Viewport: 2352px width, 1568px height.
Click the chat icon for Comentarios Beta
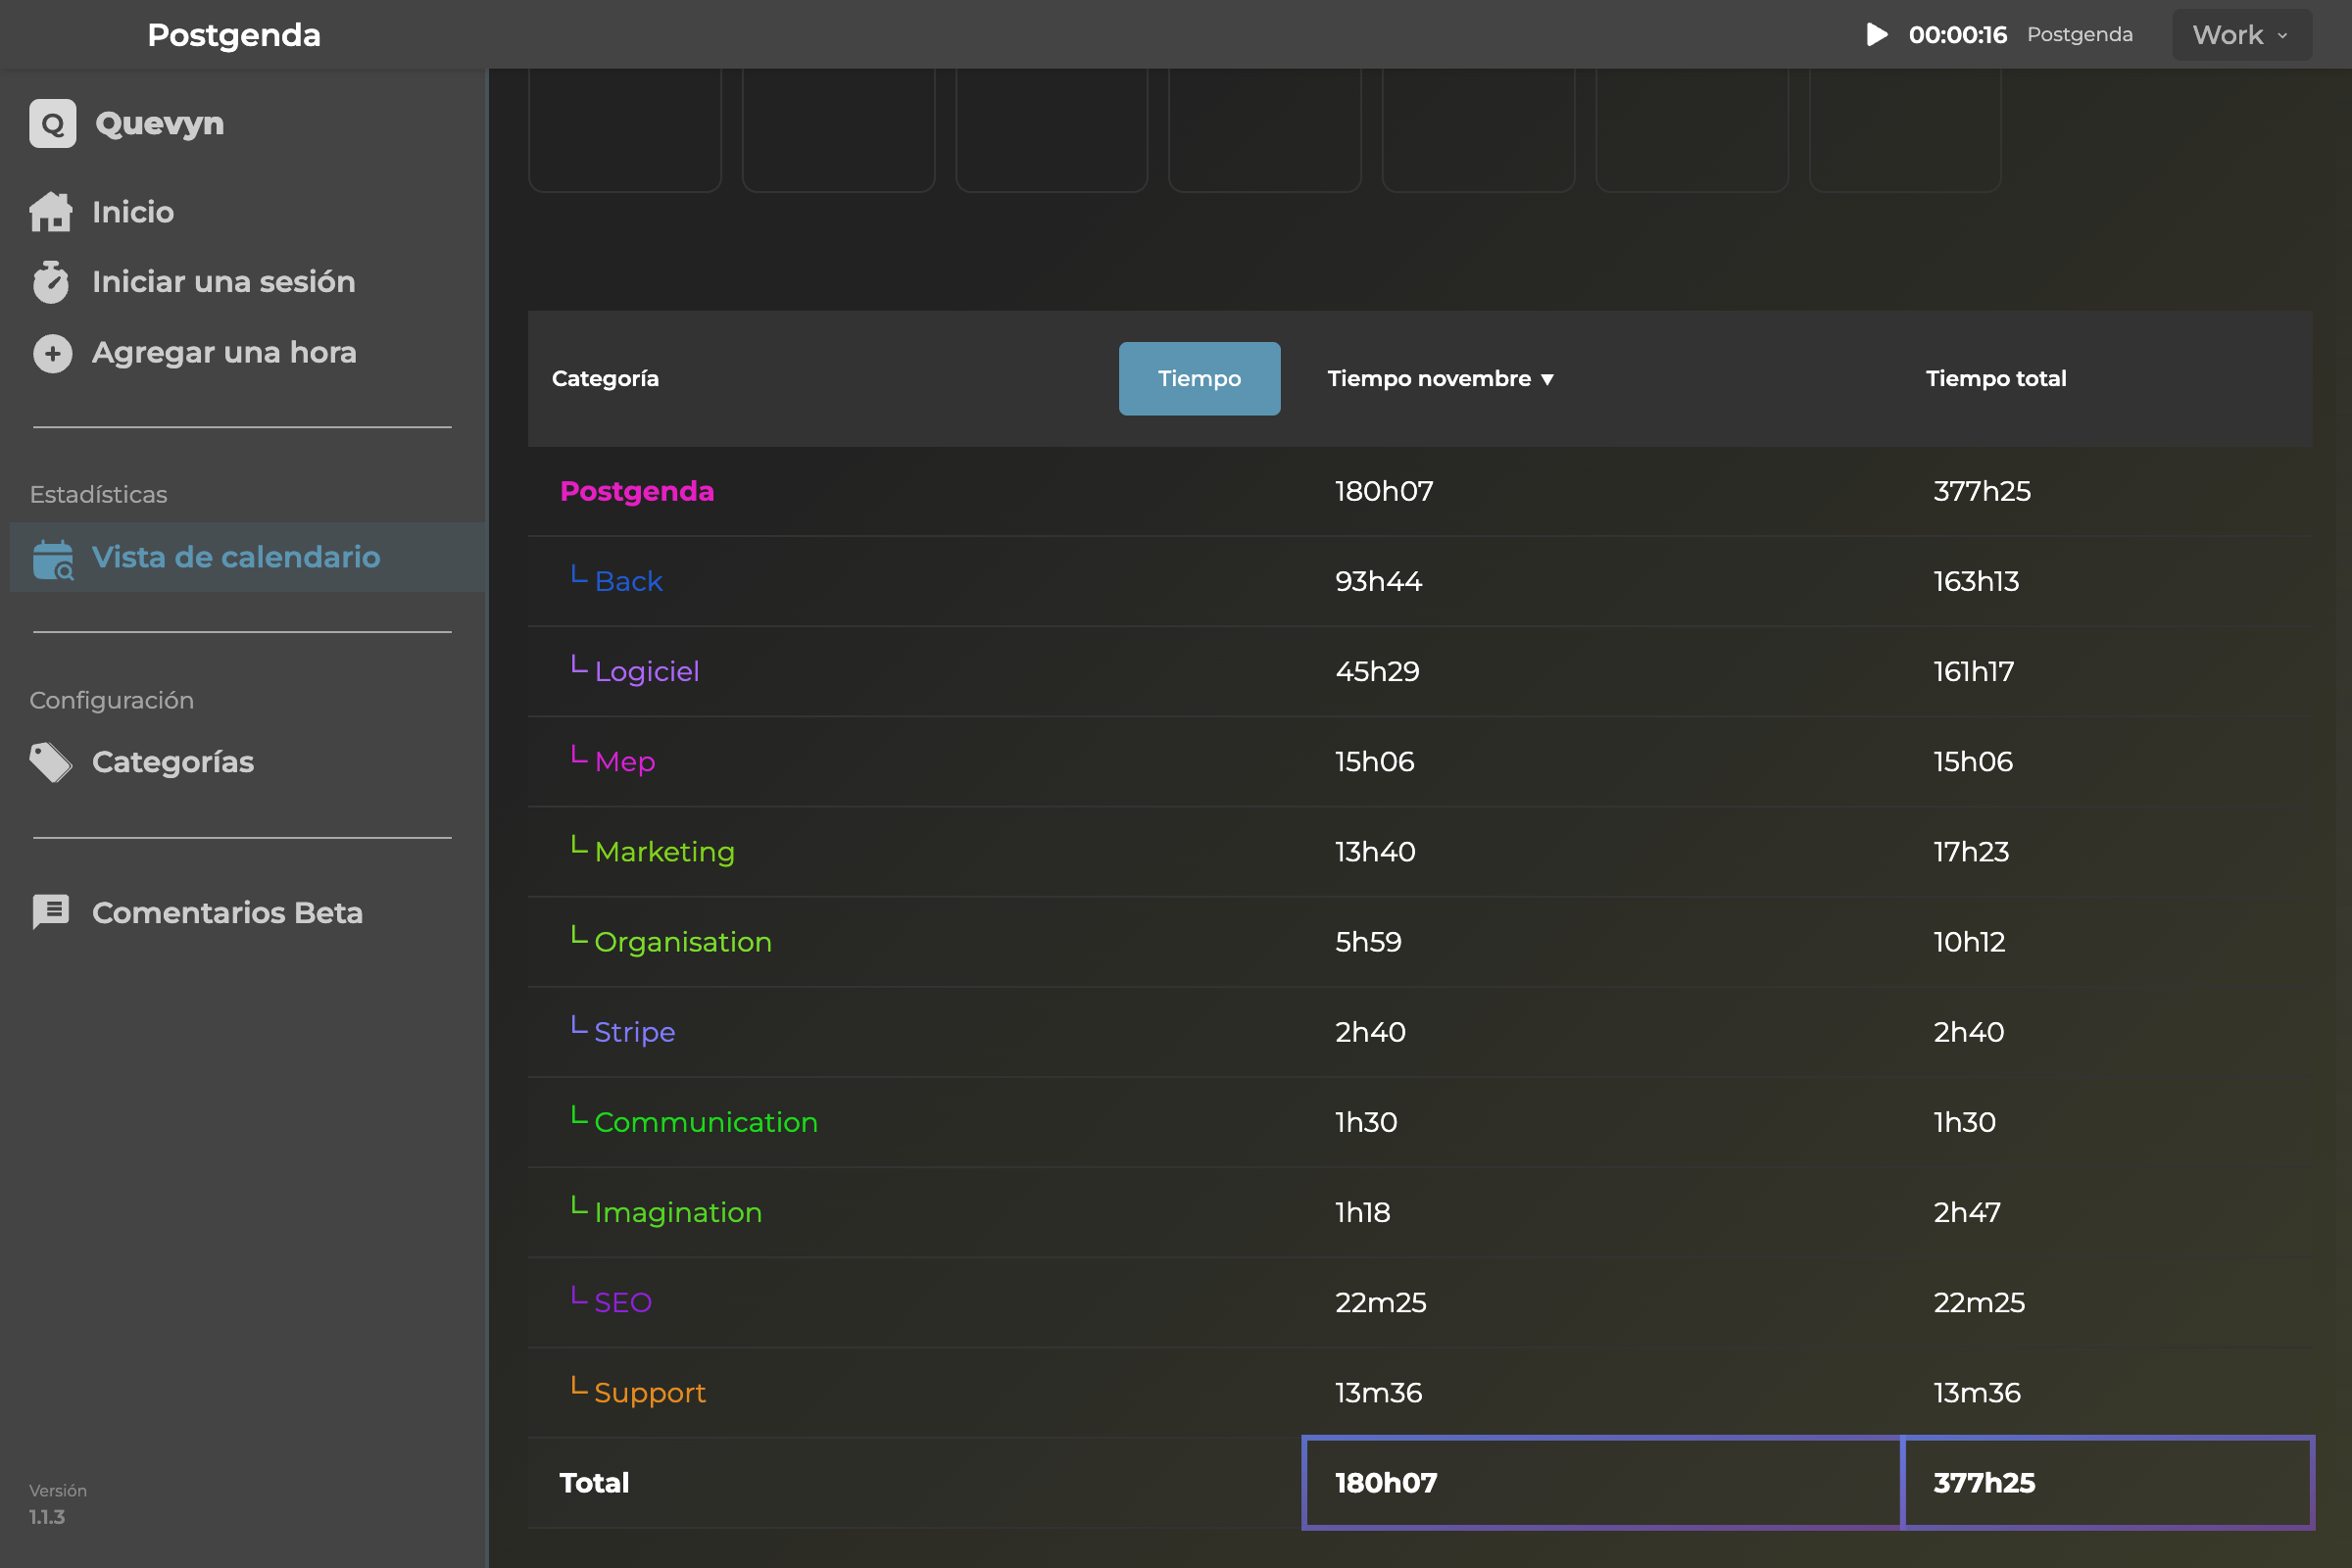click(50, 912)
